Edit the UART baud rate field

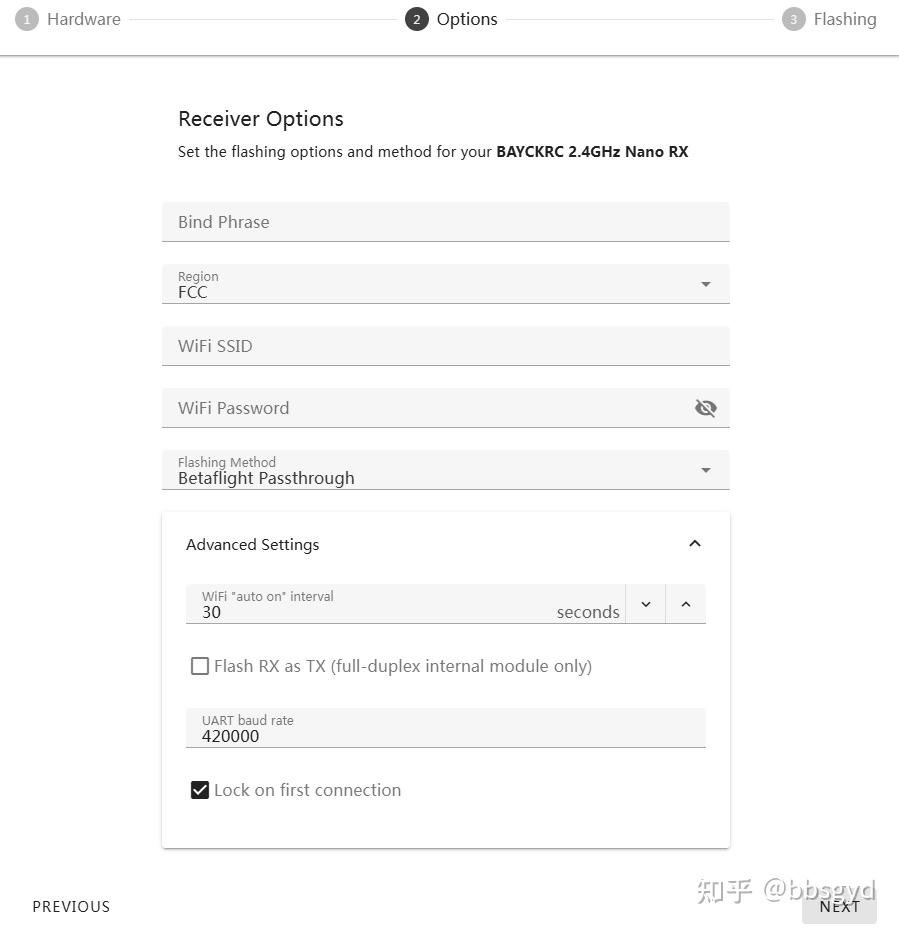click(445, 735)
